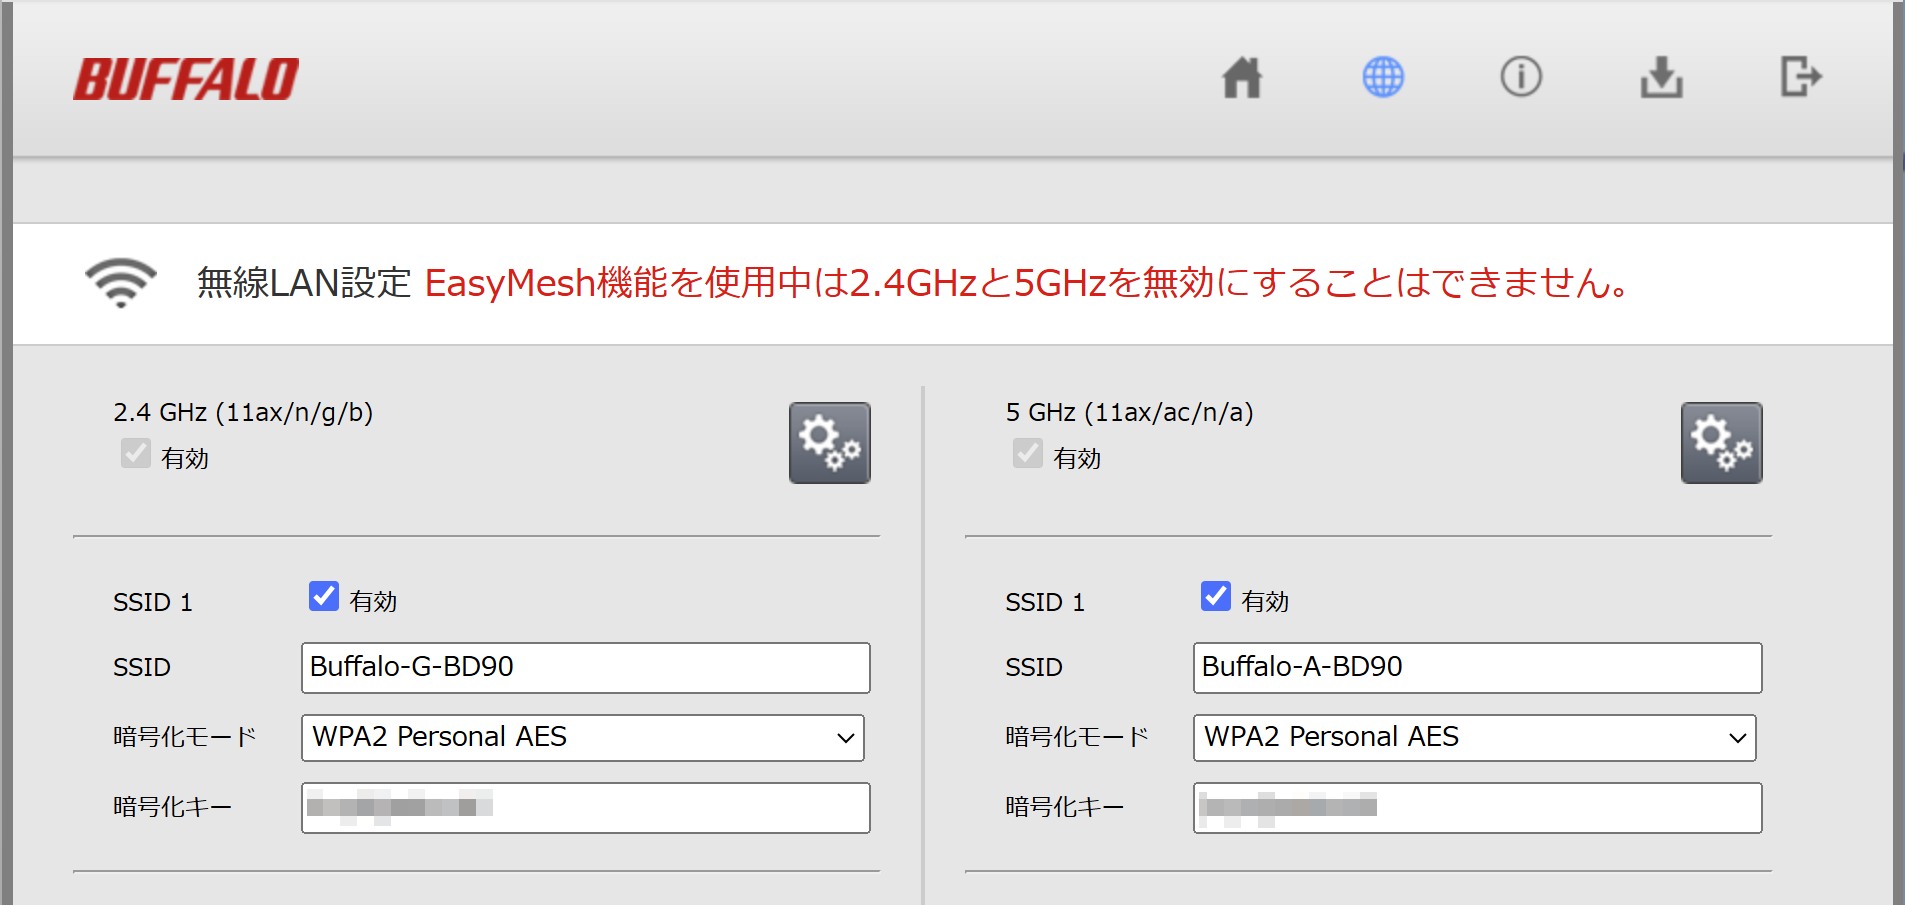The height and width of the screenshot is (905, 1905).
Task: Open 5 GHz 暗号化モード dropdown
Action: (x=1475, y=738)
